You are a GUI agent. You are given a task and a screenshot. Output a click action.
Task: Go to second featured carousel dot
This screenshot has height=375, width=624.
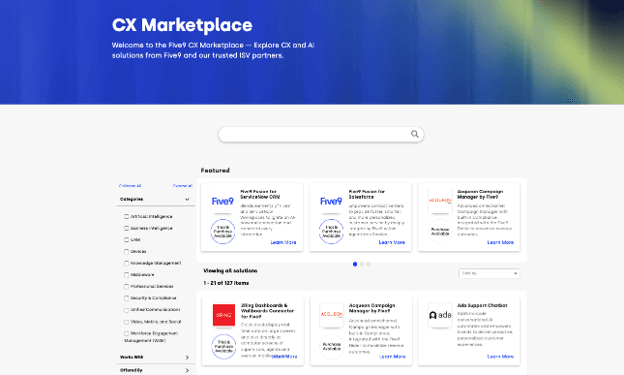(362, 264)
